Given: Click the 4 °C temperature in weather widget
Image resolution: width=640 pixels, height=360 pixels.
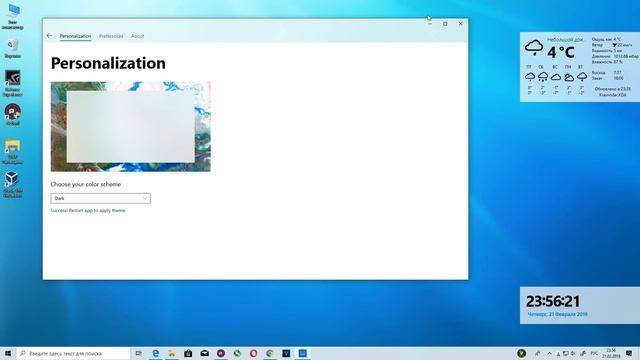Looking at the screenshot, I should (x=561, y=52).
